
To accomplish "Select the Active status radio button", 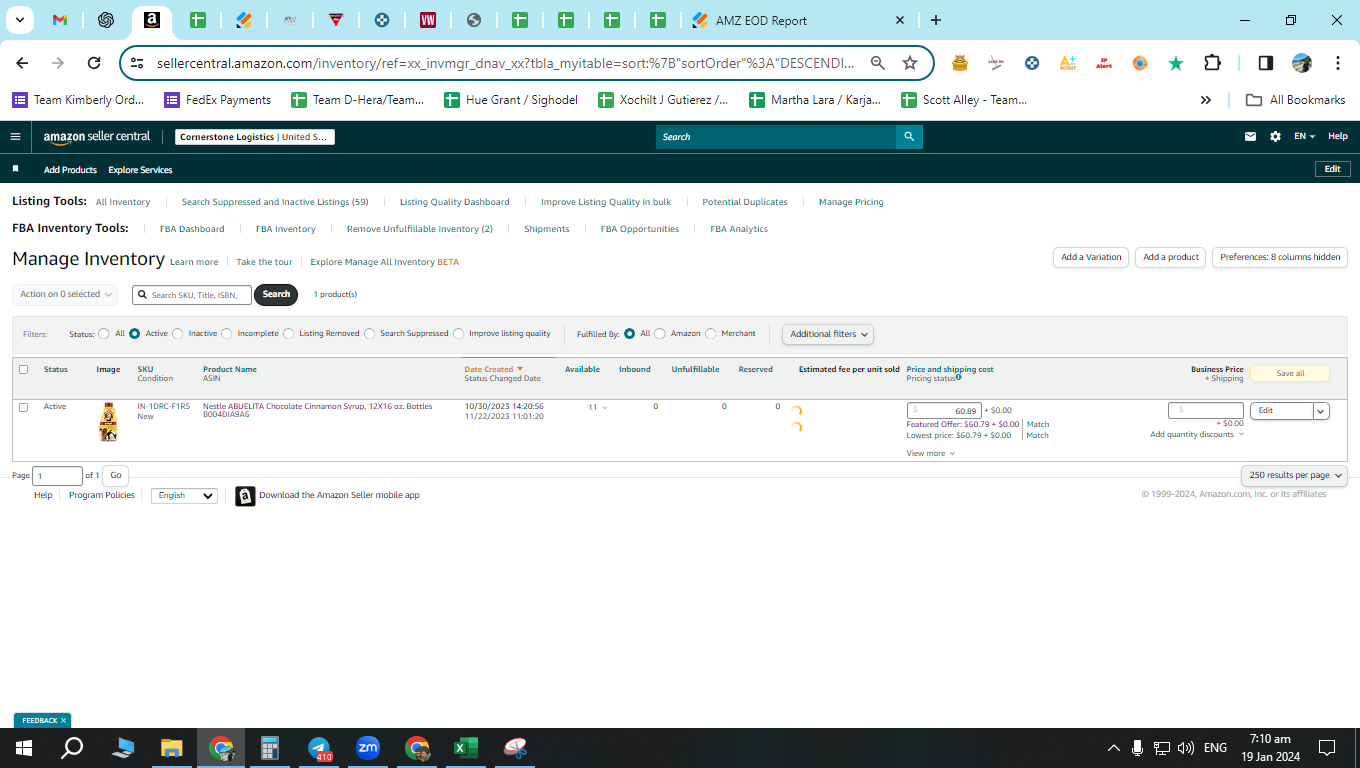I will pyautogui.click(x=134, y=334).
